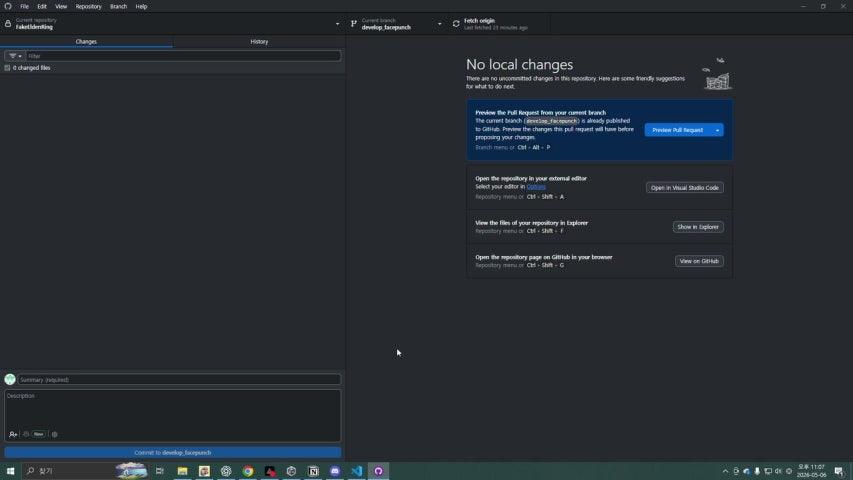This screenshot has height=480, width=853.
Task: Focus the Filter changed files field
Action: coord(183,56)
